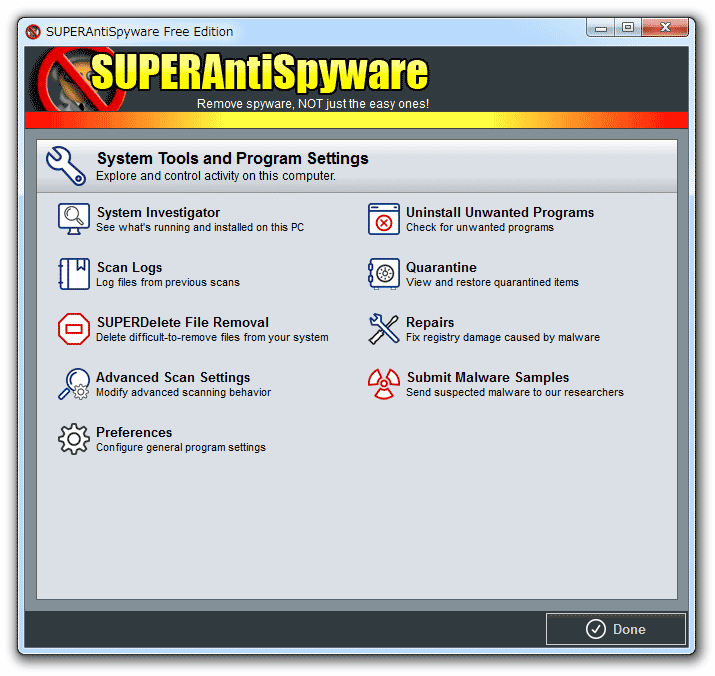This screenshot has width=715, height=676.
Task: Click 'Check for unwanted programs' text
Action: 480,227
